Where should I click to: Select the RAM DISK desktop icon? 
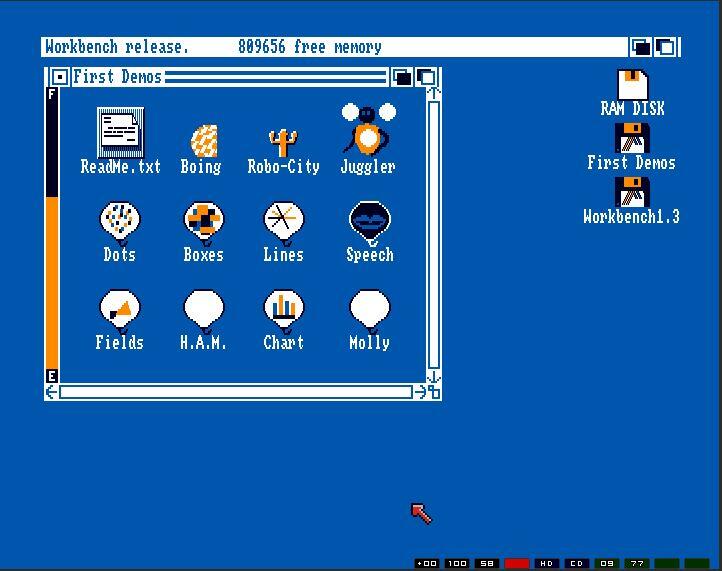[x=632, y=85]
